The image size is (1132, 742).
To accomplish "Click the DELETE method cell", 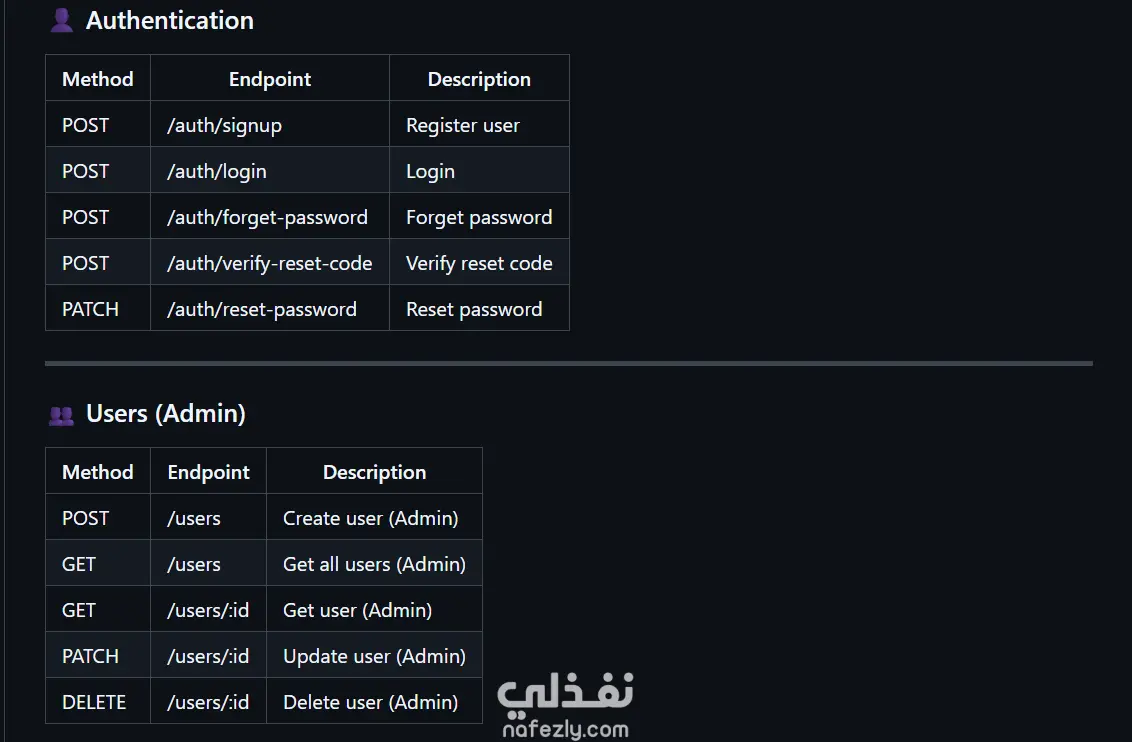I will click(94, 703).
